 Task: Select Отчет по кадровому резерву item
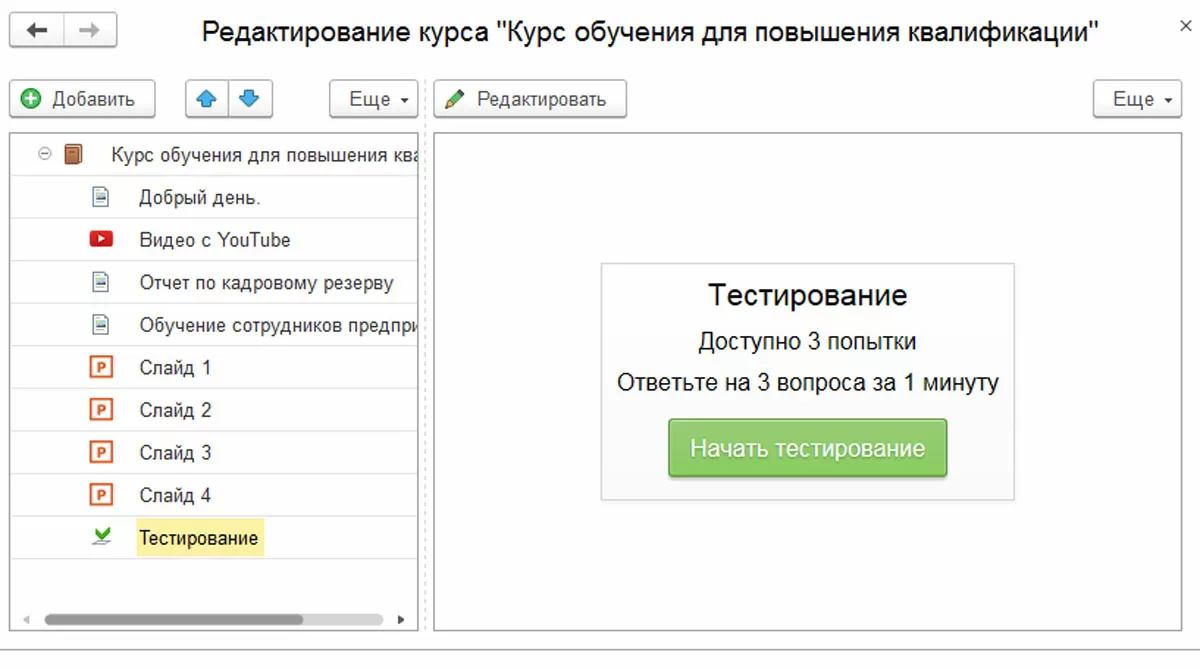coord(266,283)
